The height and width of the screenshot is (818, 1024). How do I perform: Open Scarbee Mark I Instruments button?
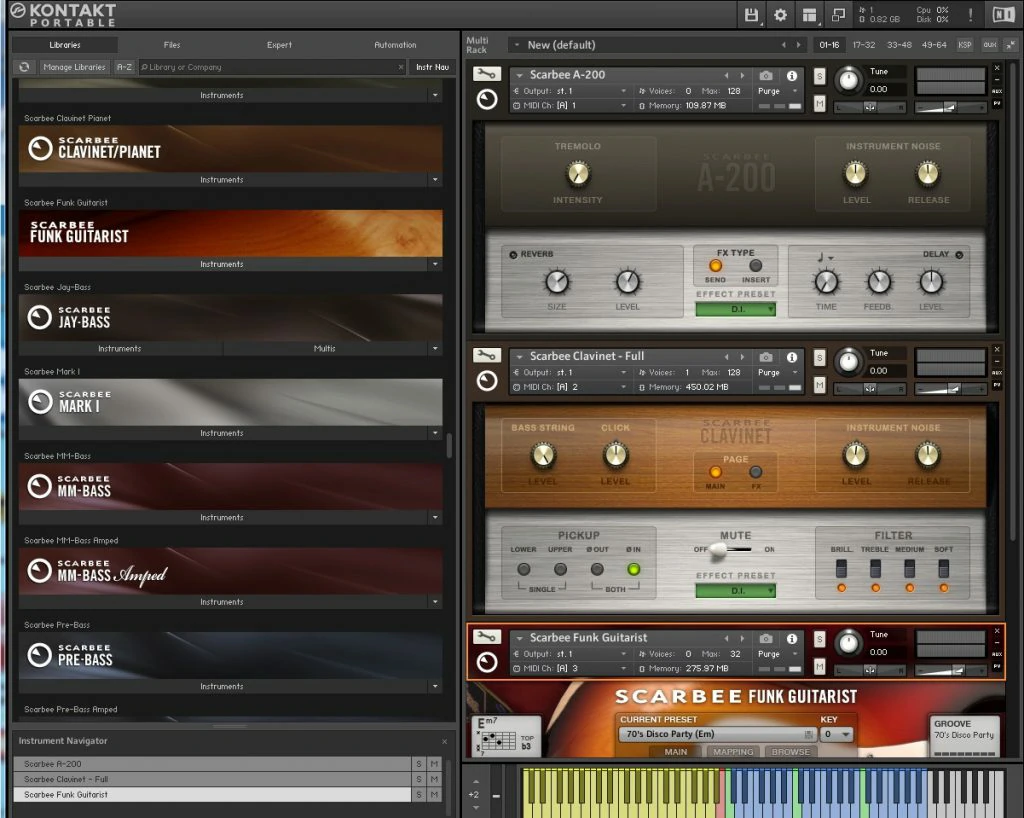coord(222,433)
